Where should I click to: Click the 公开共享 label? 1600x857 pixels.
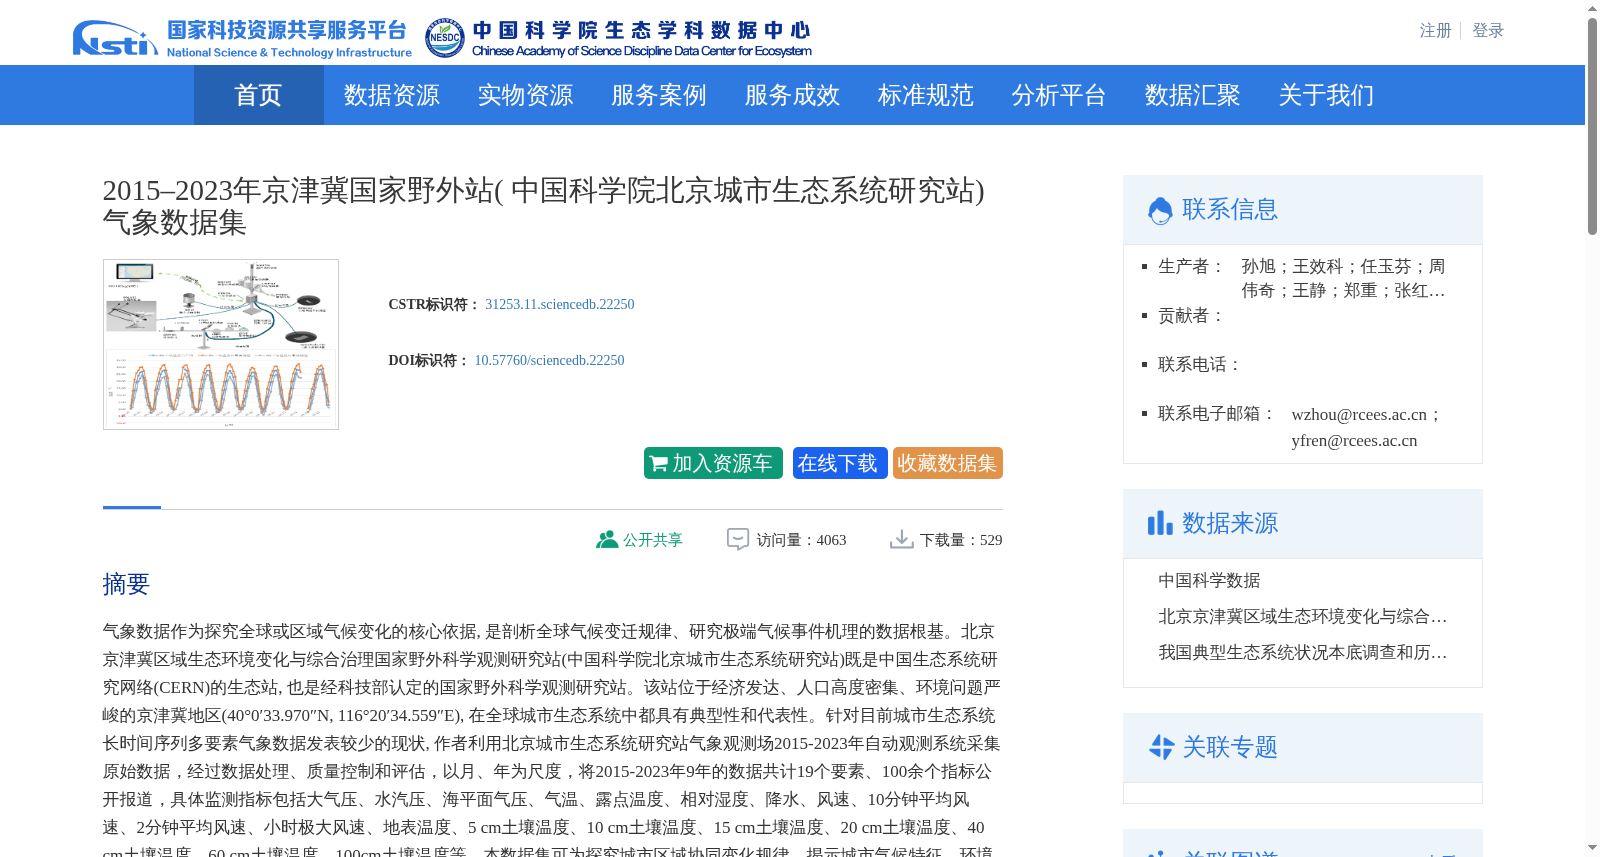tap(653, 539)
